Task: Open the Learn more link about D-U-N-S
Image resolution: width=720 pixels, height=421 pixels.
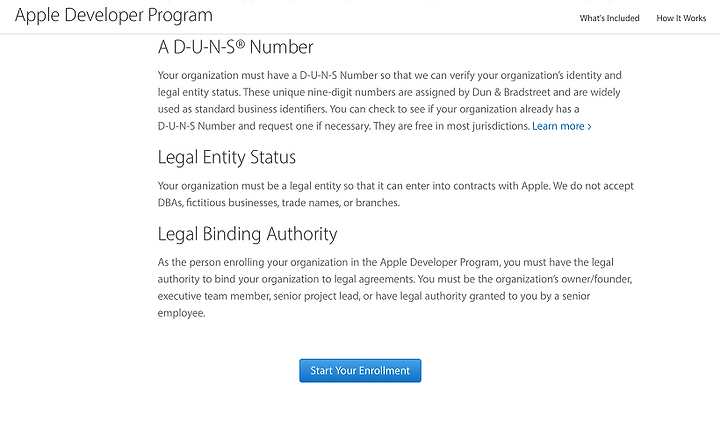Action: (562, 126)
